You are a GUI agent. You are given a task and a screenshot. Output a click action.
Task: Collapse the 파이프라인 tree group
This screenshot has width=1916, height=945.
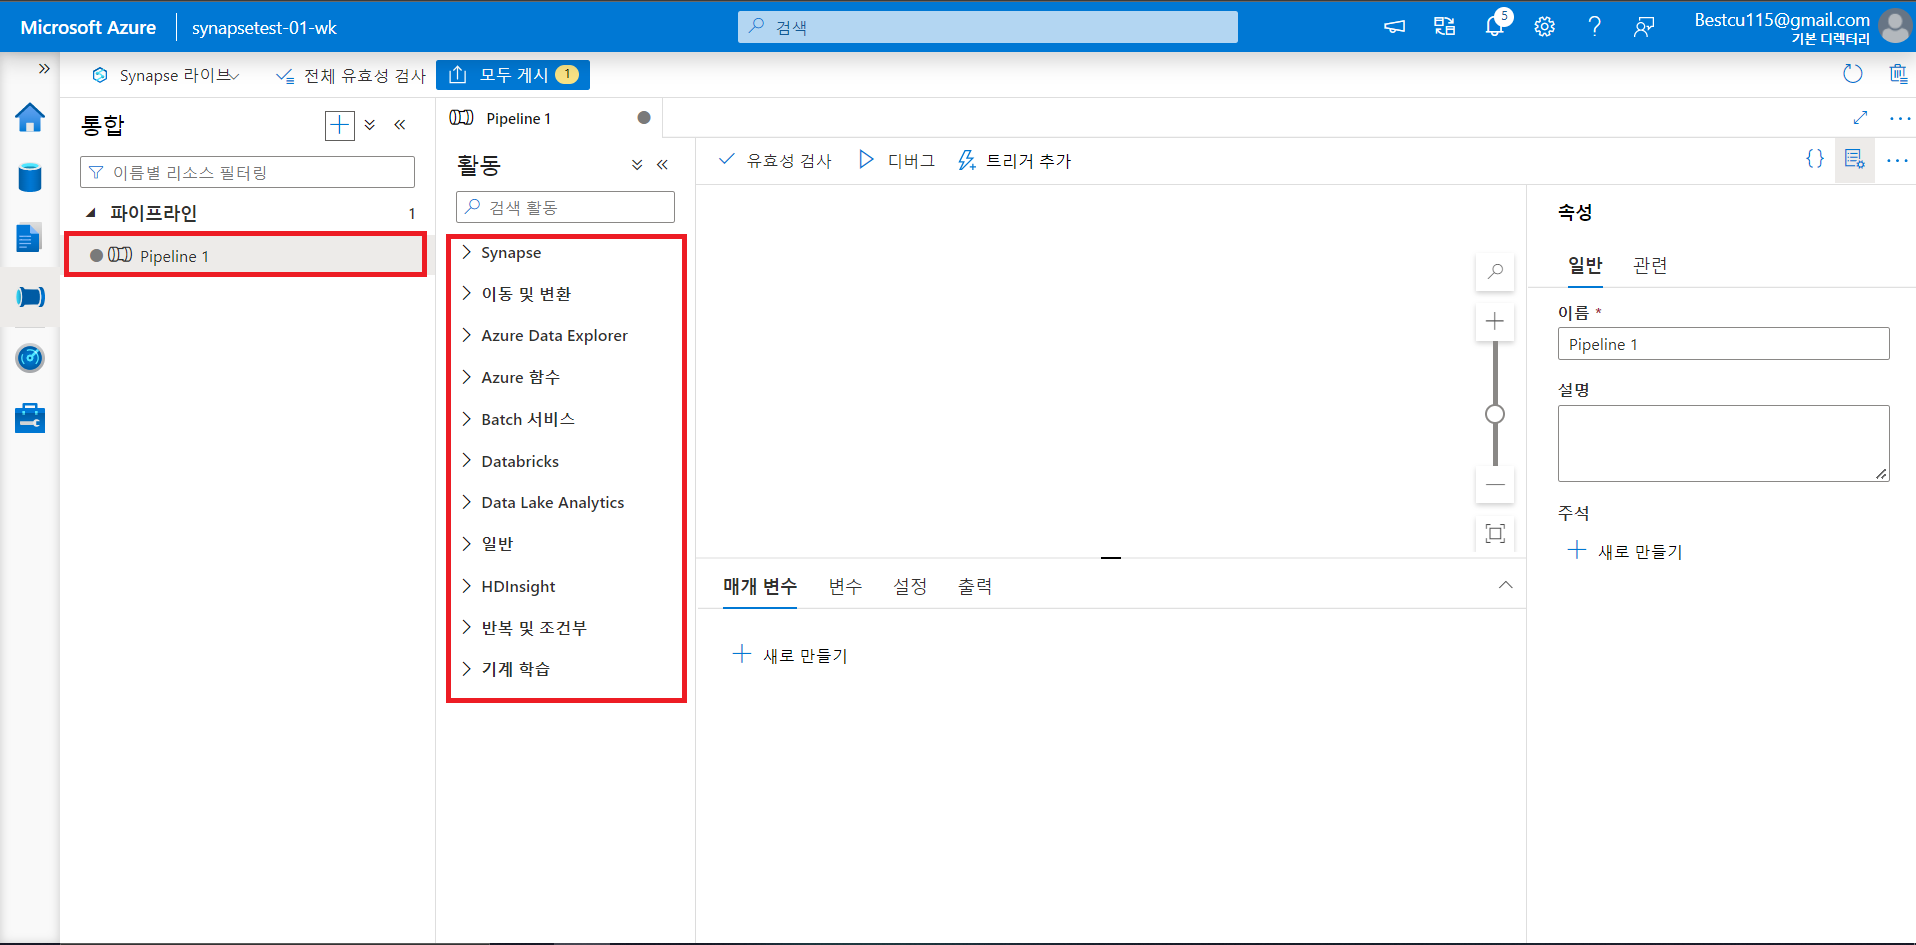(91, 213)
